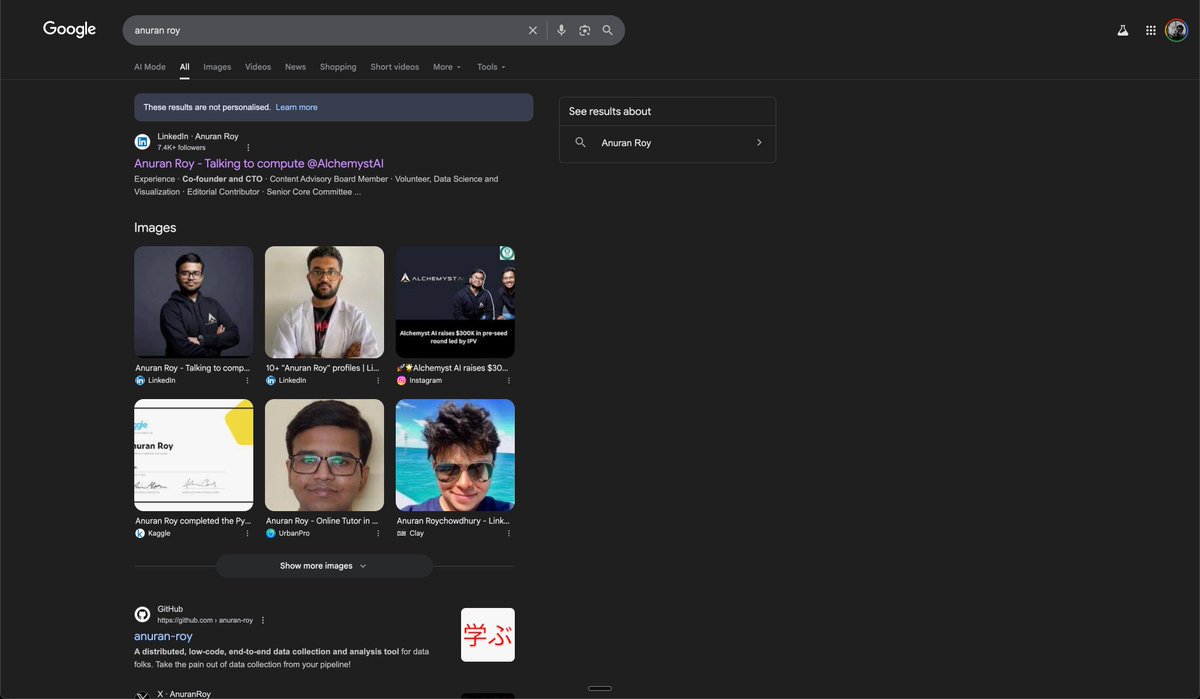
Task: Open the sunglasses selfie image from Clay
Action: pyautogui.click(x=455, y=455)
